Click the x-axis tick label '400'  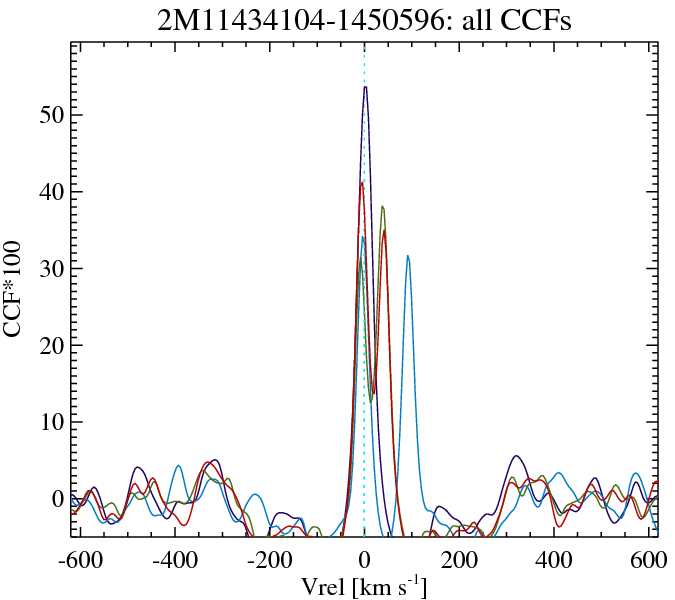(x=553, y=558)
